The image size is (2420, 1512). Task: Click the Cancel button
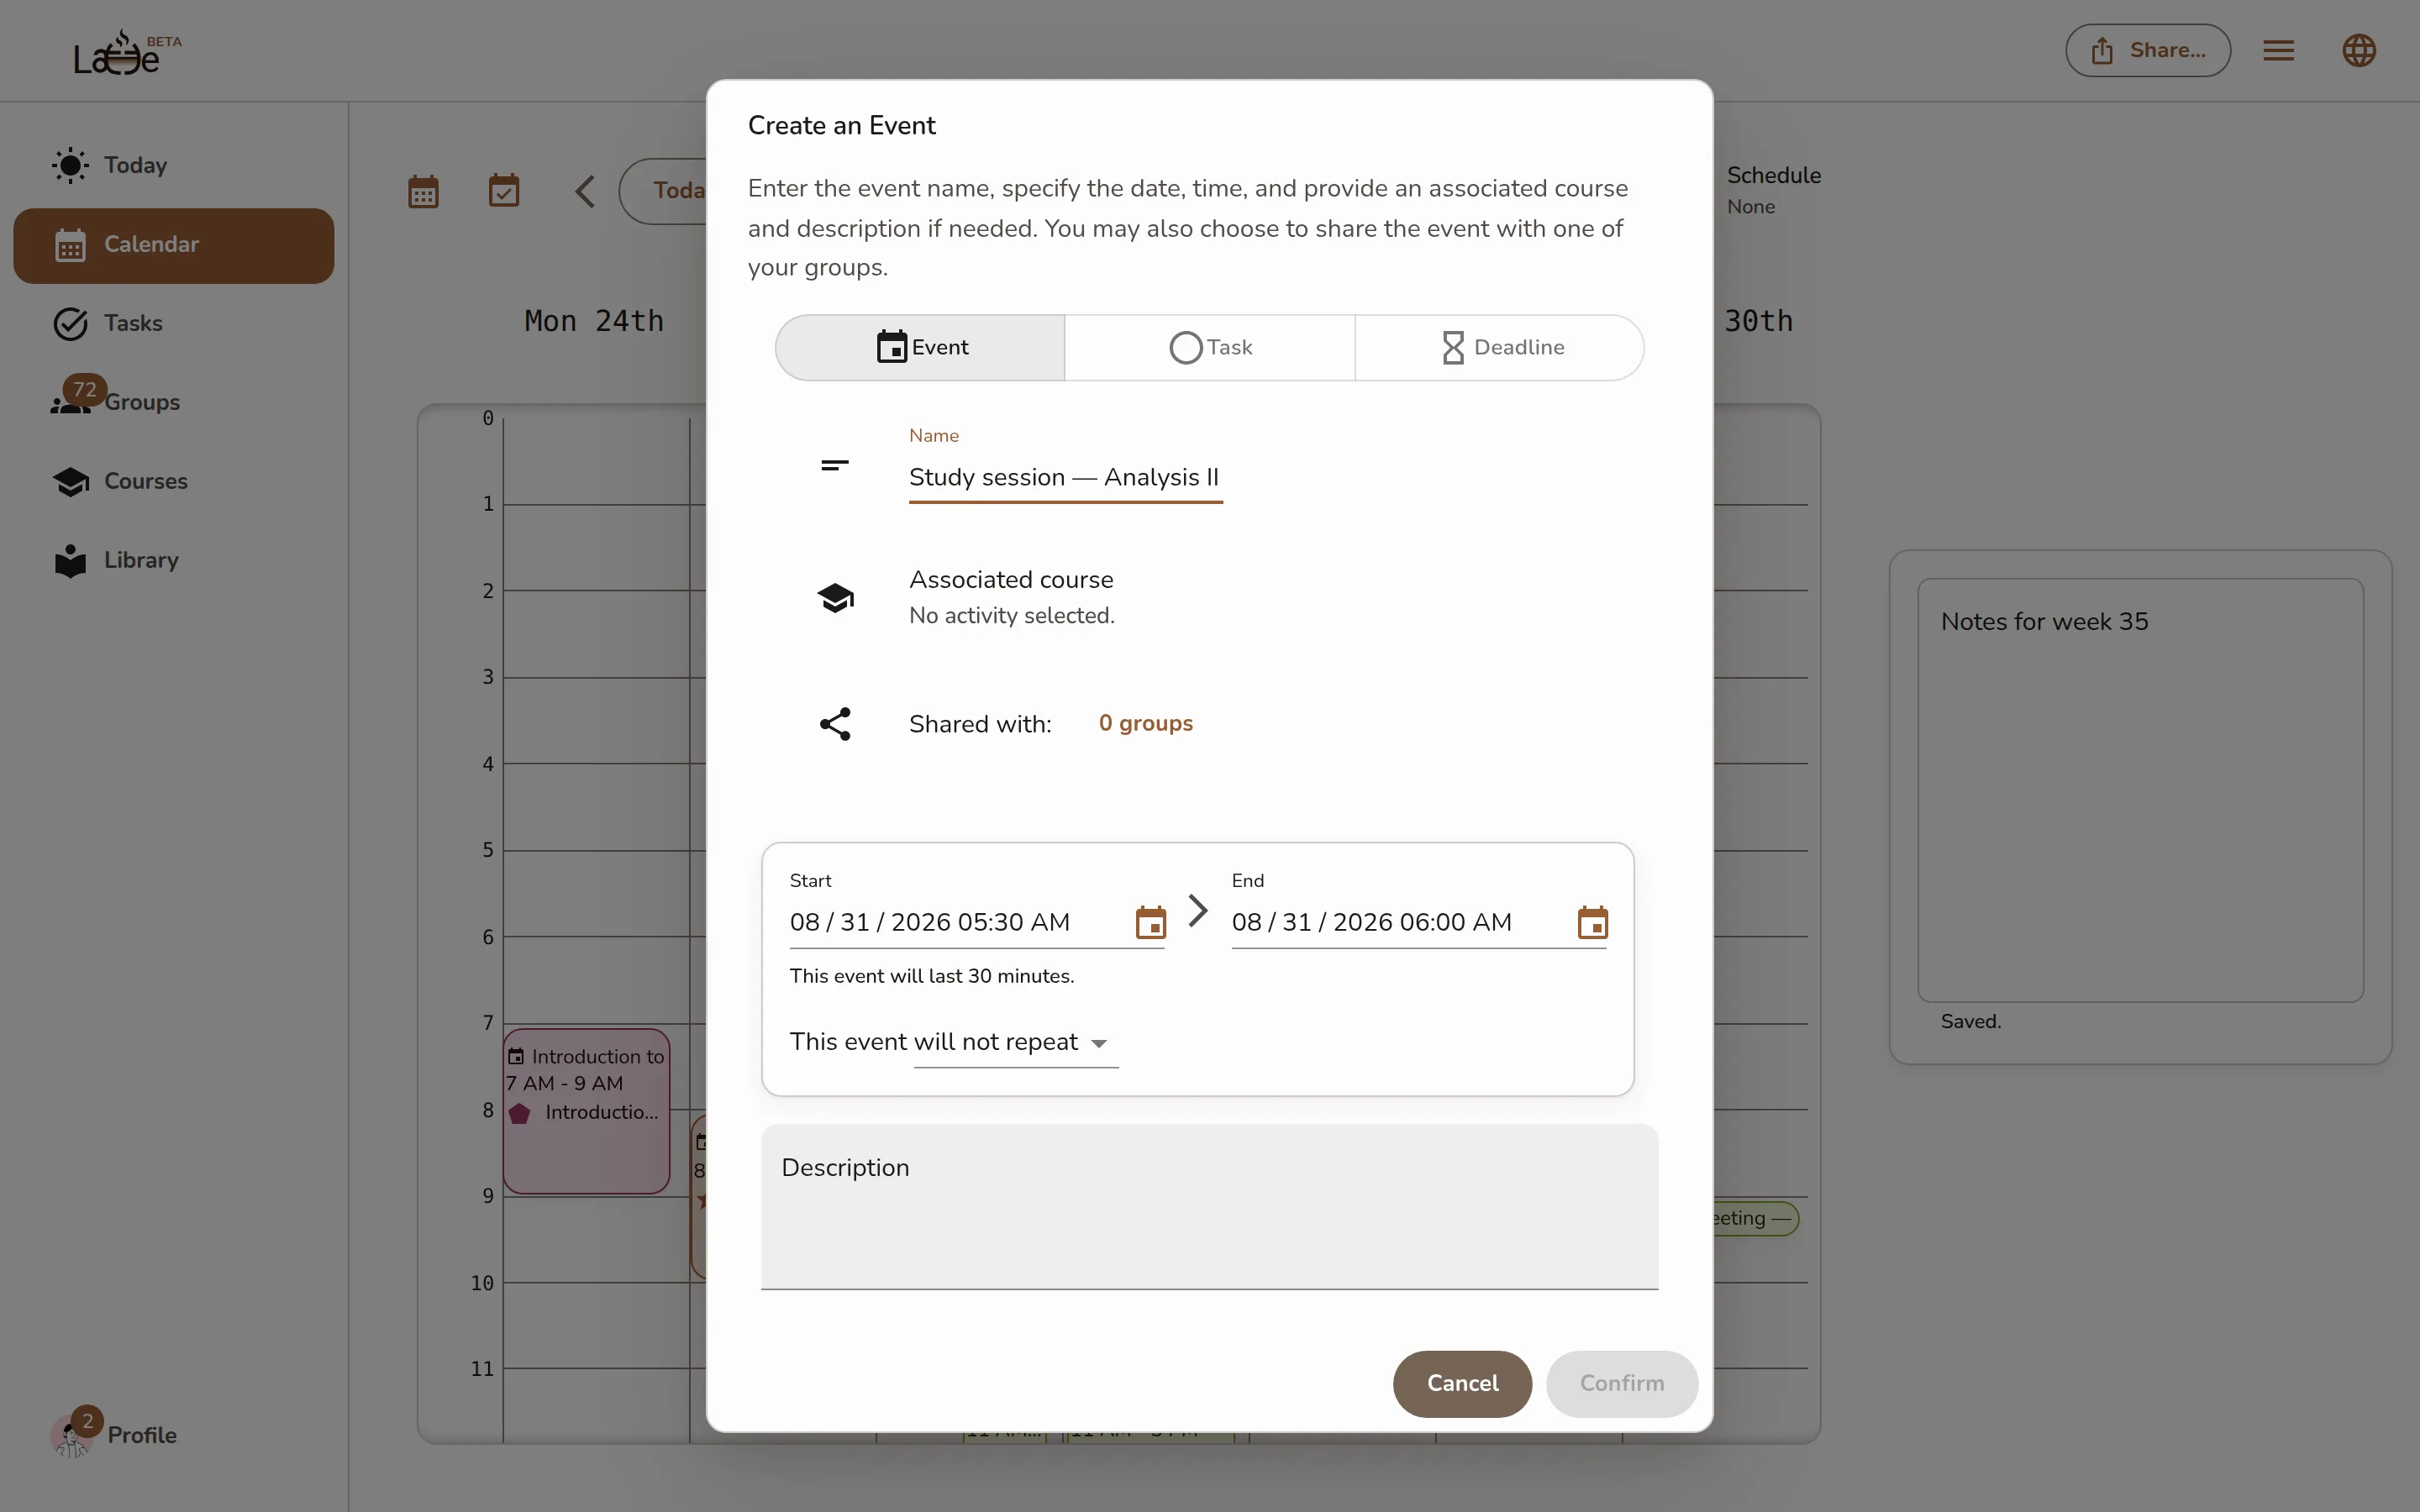[x=1462, y=1384]
